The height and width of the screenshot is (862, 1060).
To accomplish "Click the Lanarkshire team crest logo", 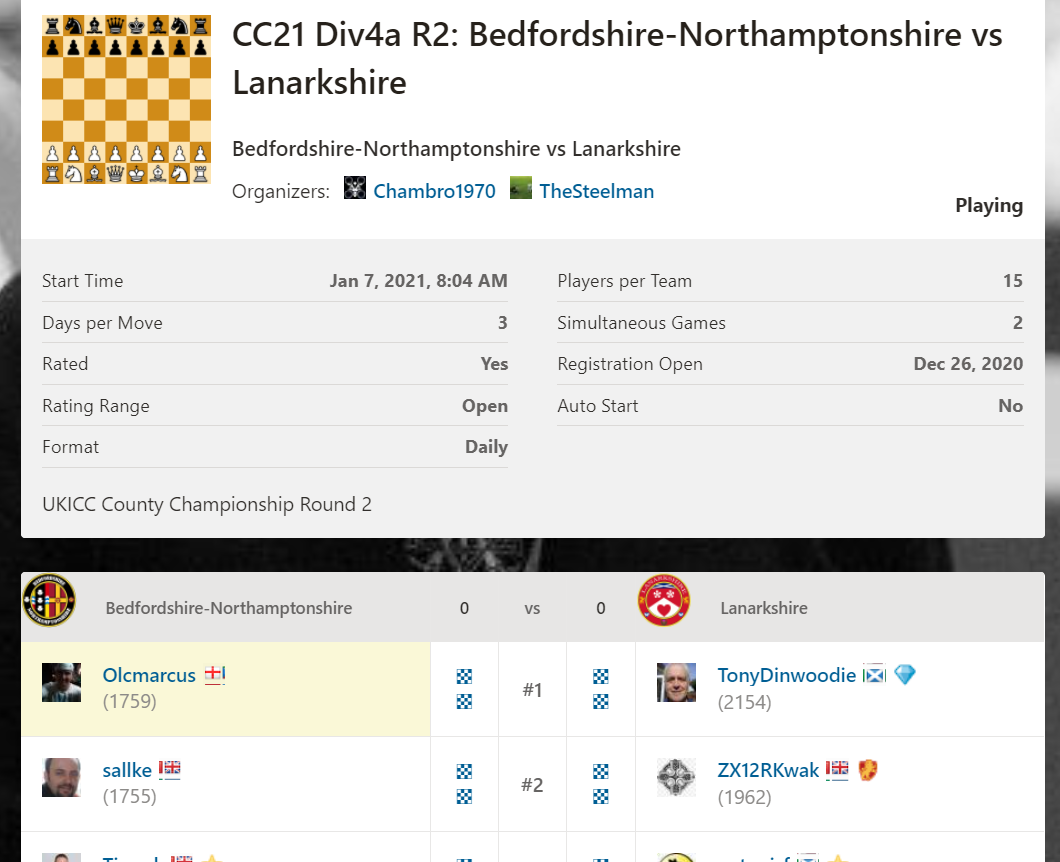I will point(663,600).
